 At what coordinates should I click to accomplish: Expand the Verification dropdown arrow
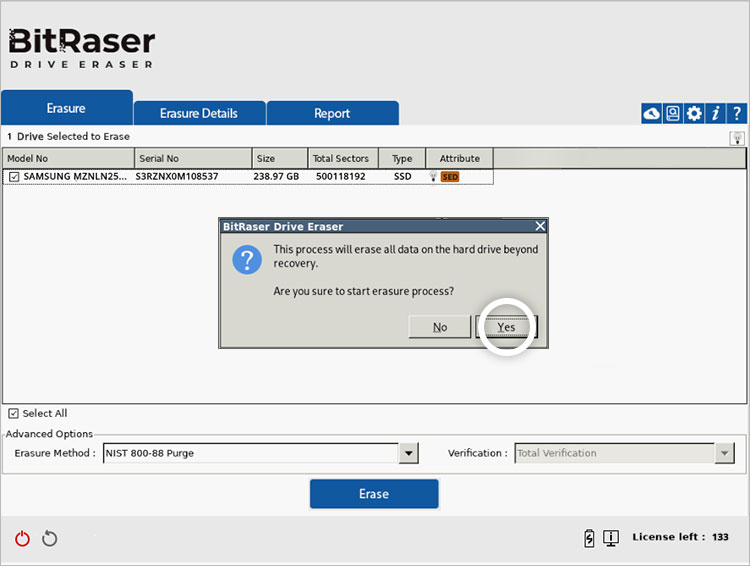pos(725,453)
